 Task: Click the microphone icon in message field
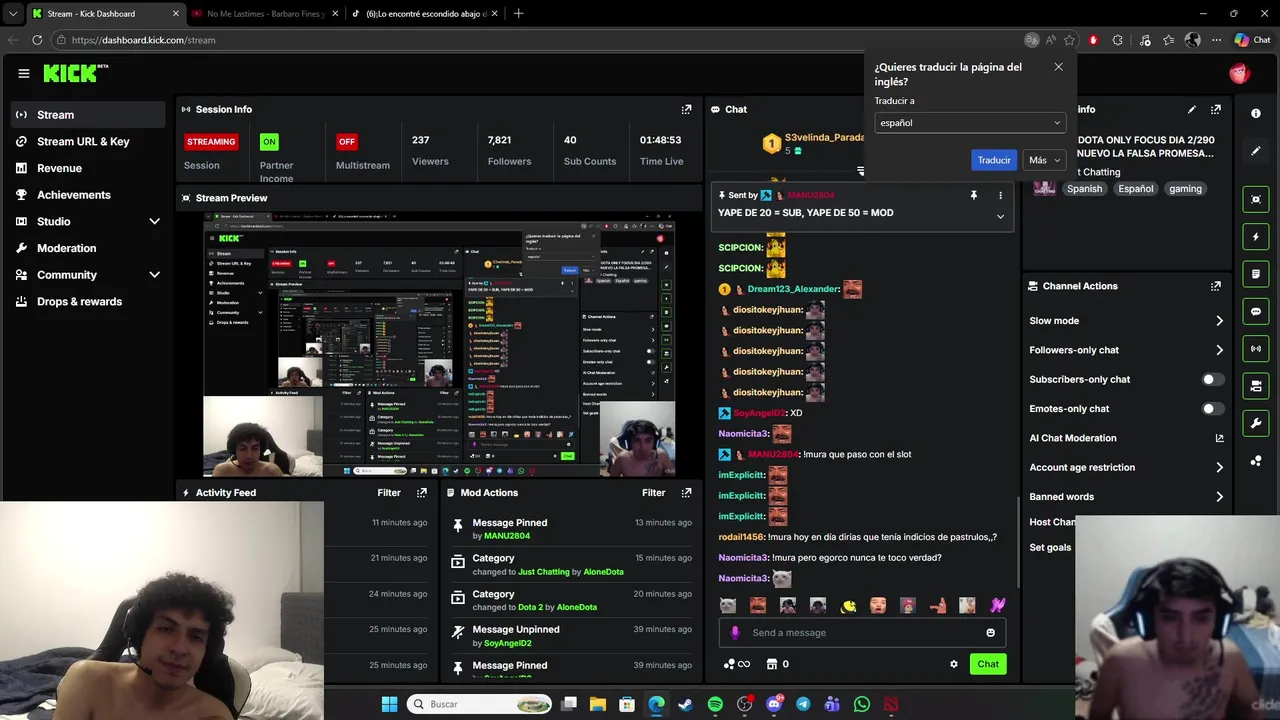pyautogui.click(x=735, y=633)
